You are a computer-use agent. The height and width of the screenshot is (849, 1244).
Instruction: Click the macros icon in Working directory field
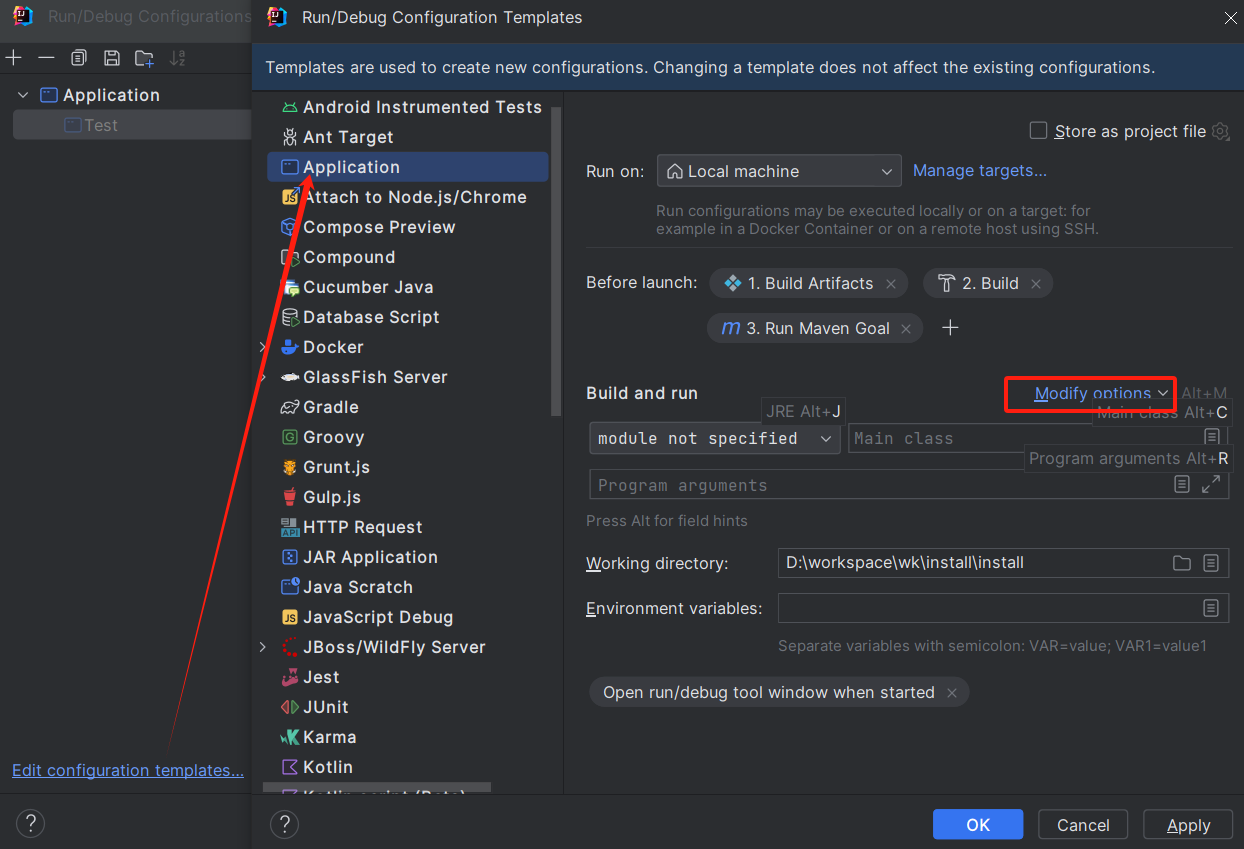1211,563
